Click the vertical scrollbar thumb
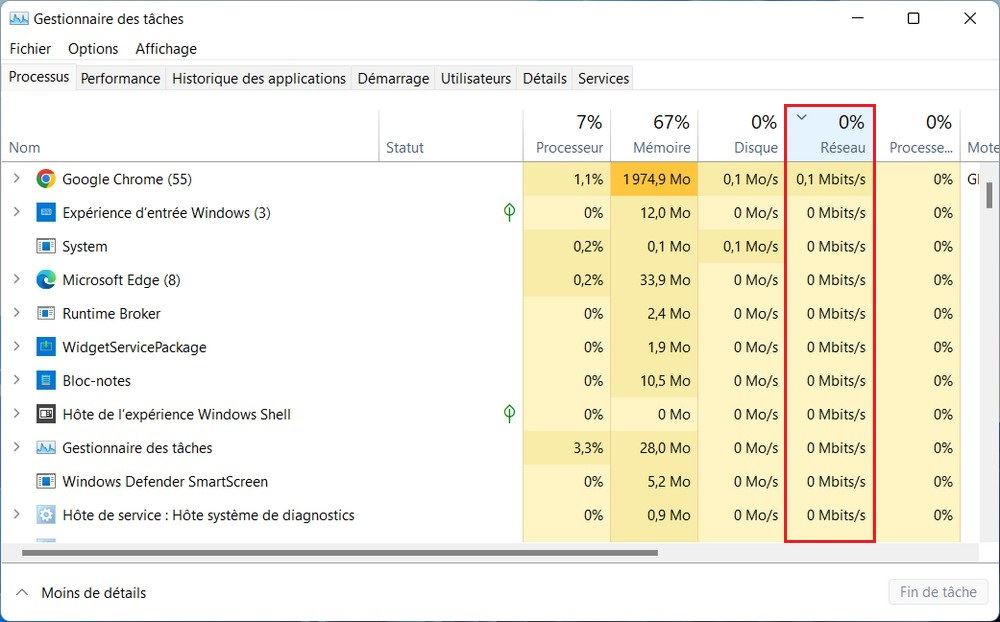The height and width of the screenshot is (622, 1000). [x=989, y=195]
